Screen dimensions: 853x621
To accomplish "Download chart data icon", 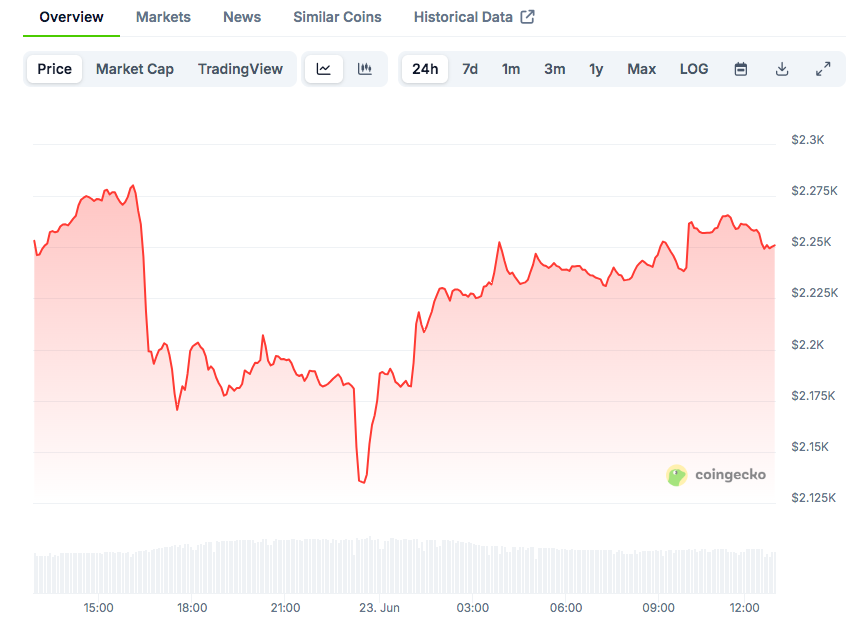I will [x=782, y=69].
